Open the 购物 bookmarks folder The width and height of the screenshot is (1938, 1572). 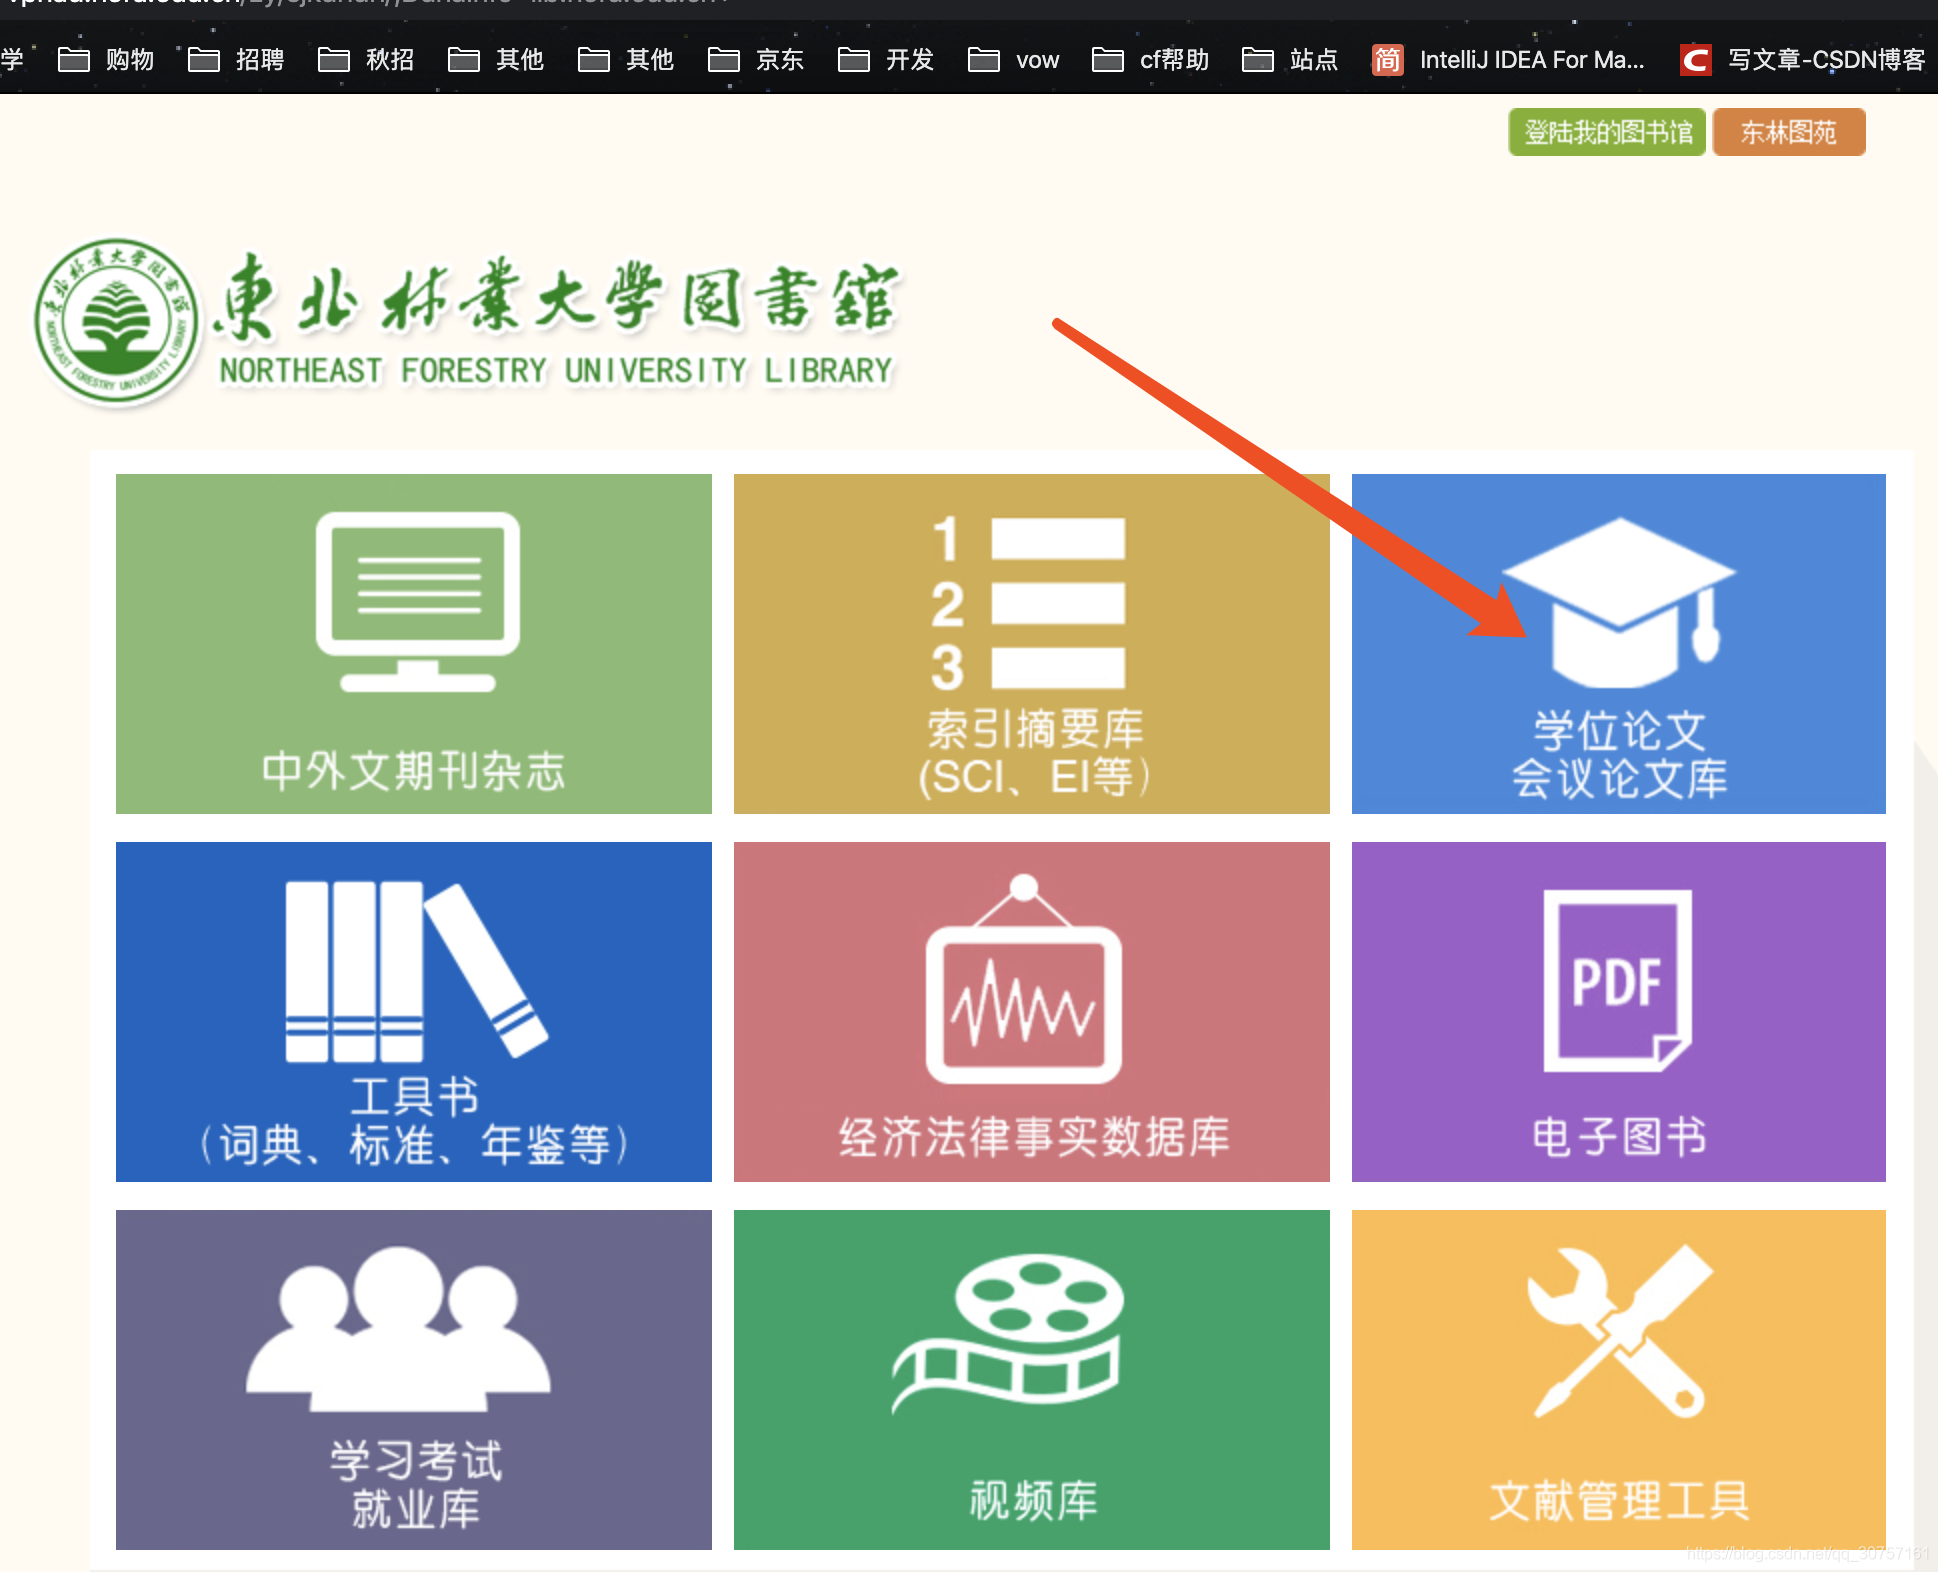[107, 60]
